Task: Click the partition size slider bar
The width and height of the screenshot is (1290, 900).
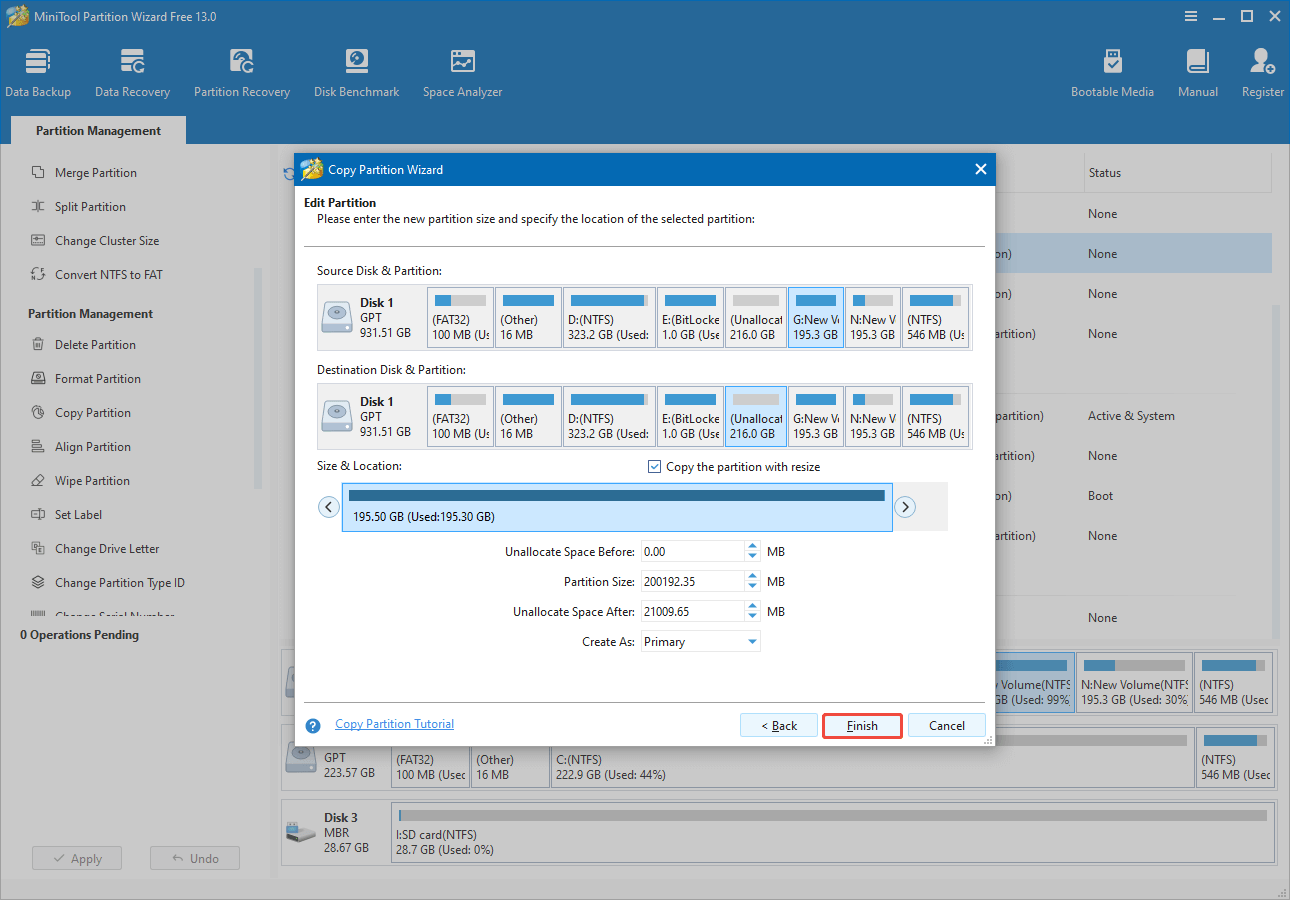Action: pos(616,507)
